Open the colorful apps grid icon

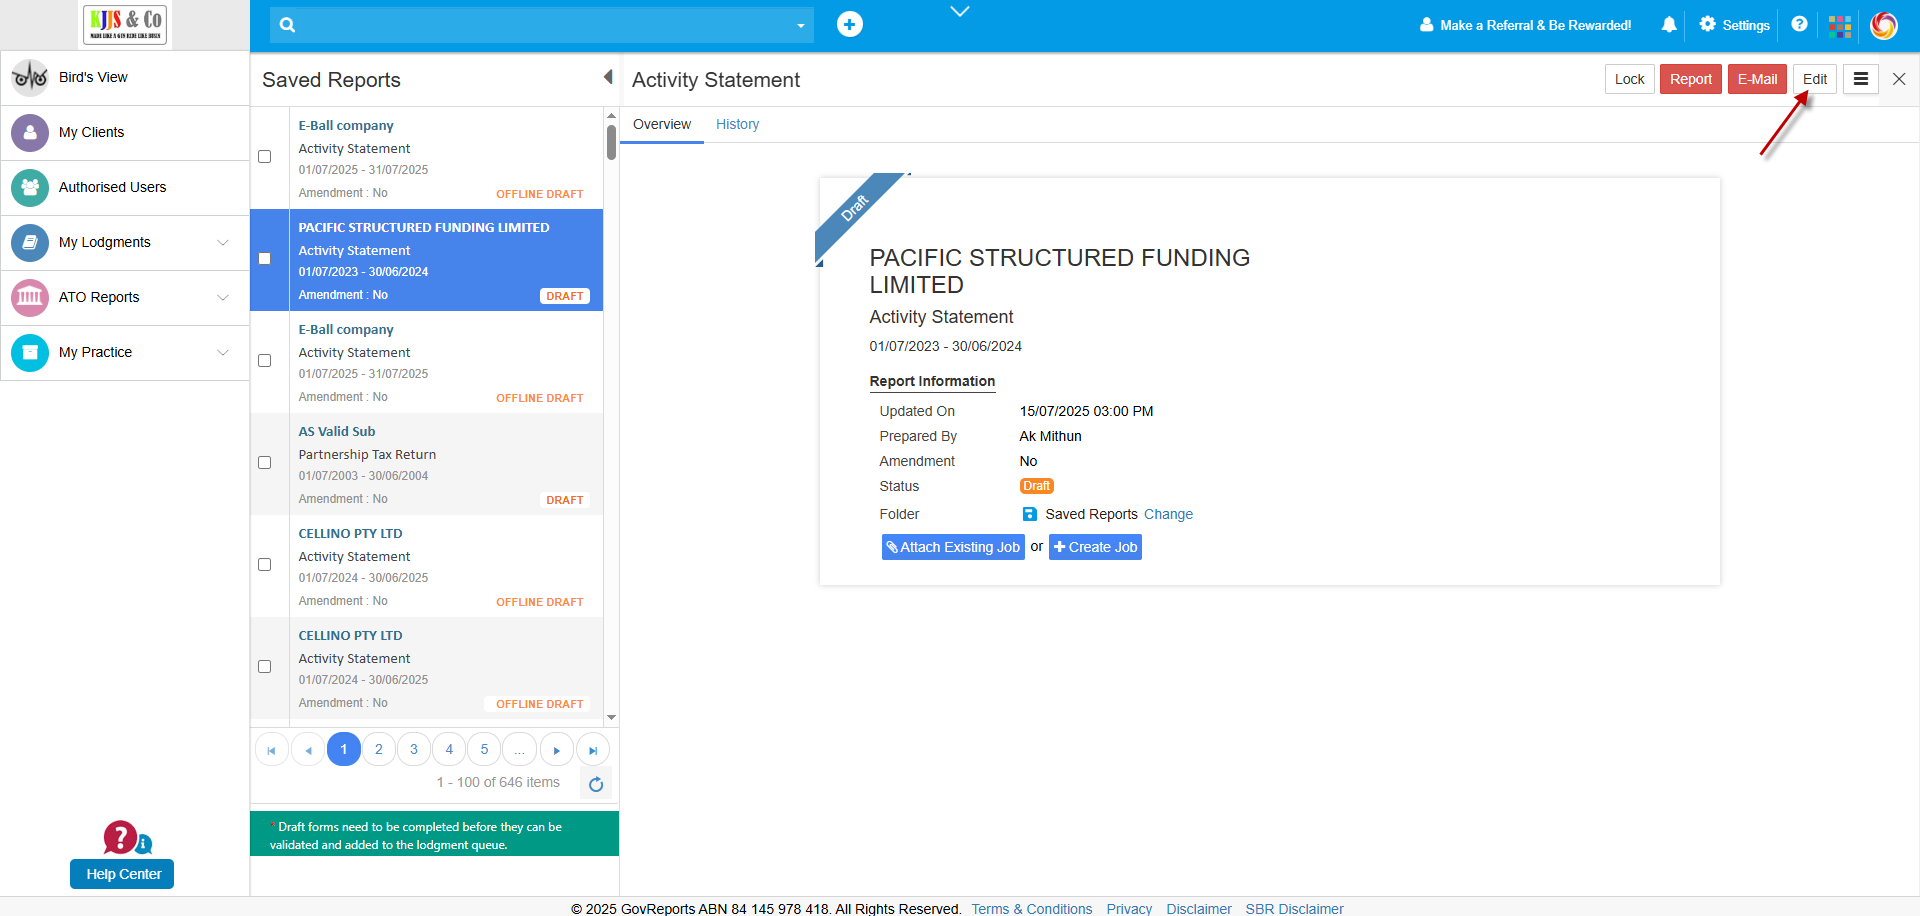1839,26
